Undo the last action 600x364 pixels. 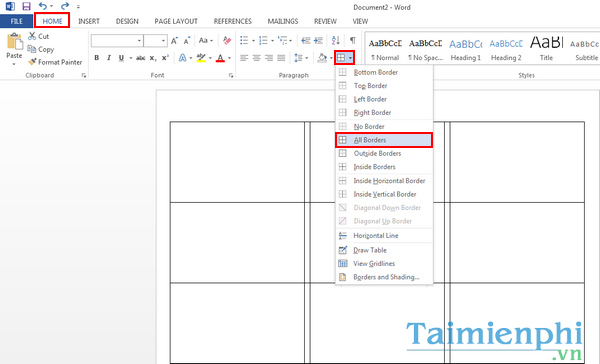(x=42, y=6)
